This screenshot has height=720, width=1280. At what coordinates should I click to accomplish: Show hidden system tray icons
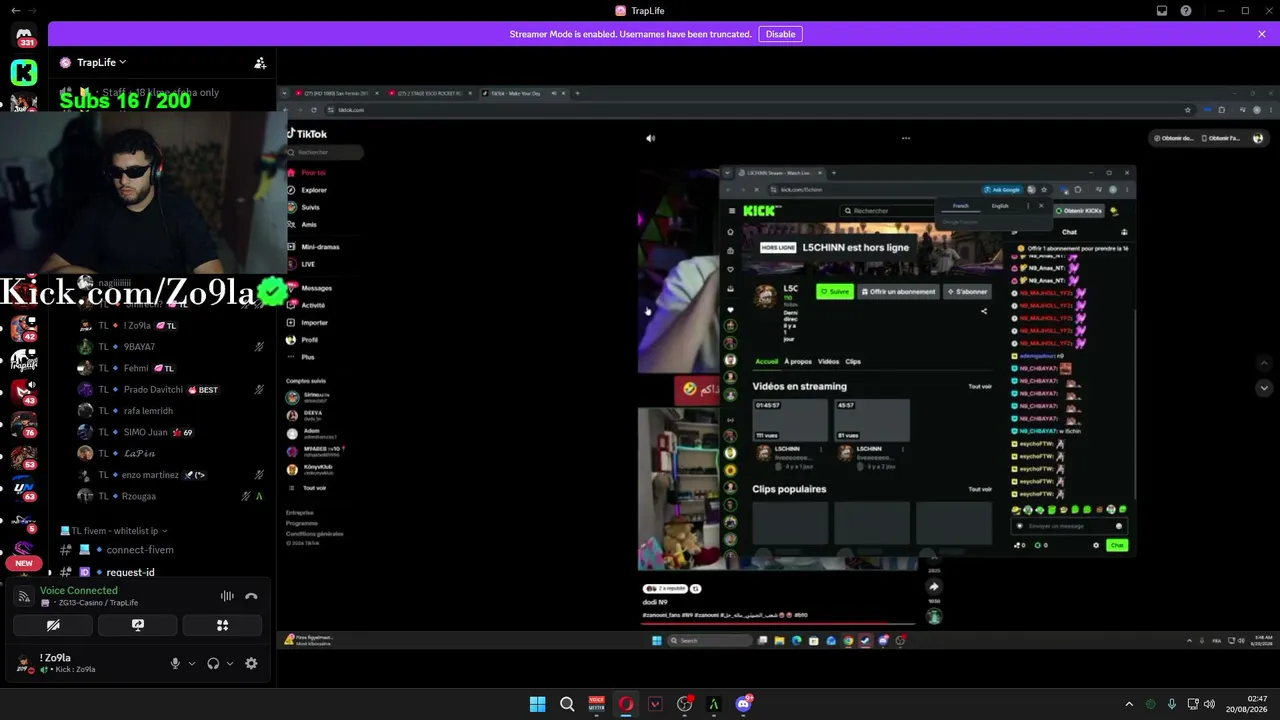[x=1129, y=704]
